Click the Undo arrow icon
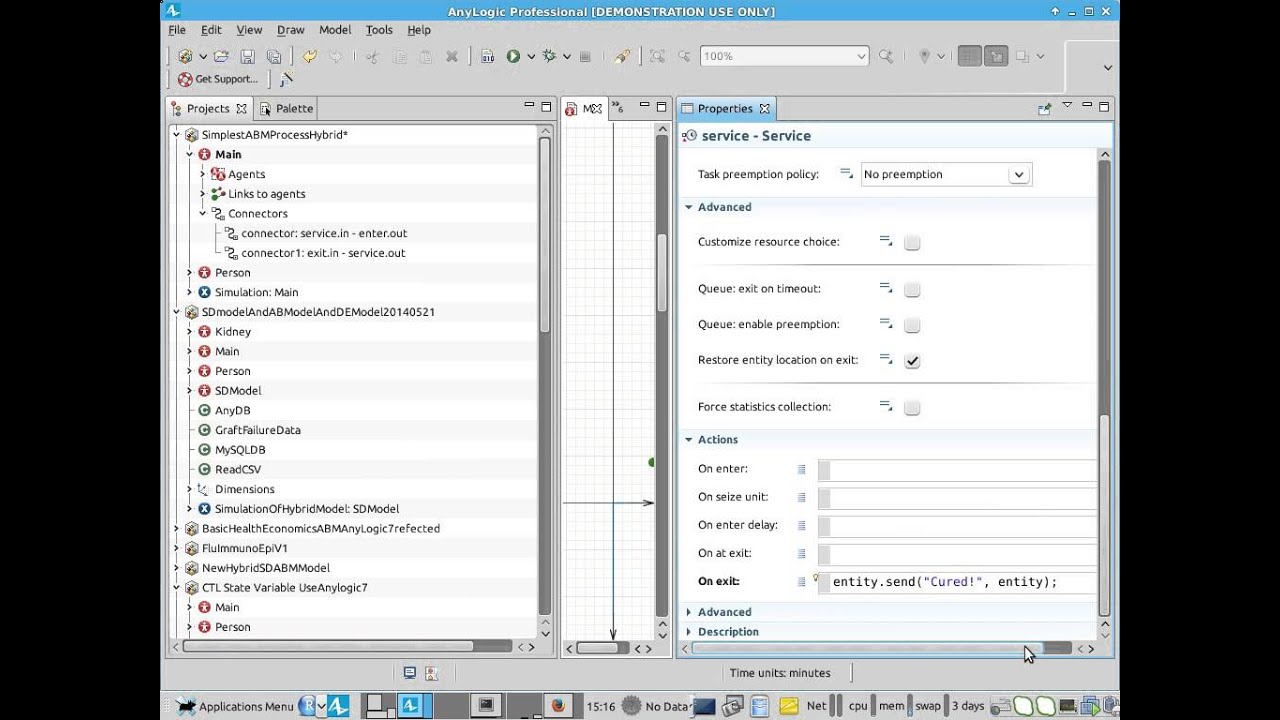Screen dimensions: 1280x720 (x=309, y=57)
